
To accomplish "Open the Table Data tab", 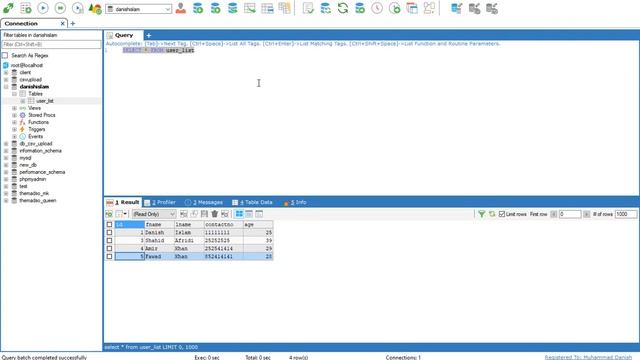I will (252, 202).
